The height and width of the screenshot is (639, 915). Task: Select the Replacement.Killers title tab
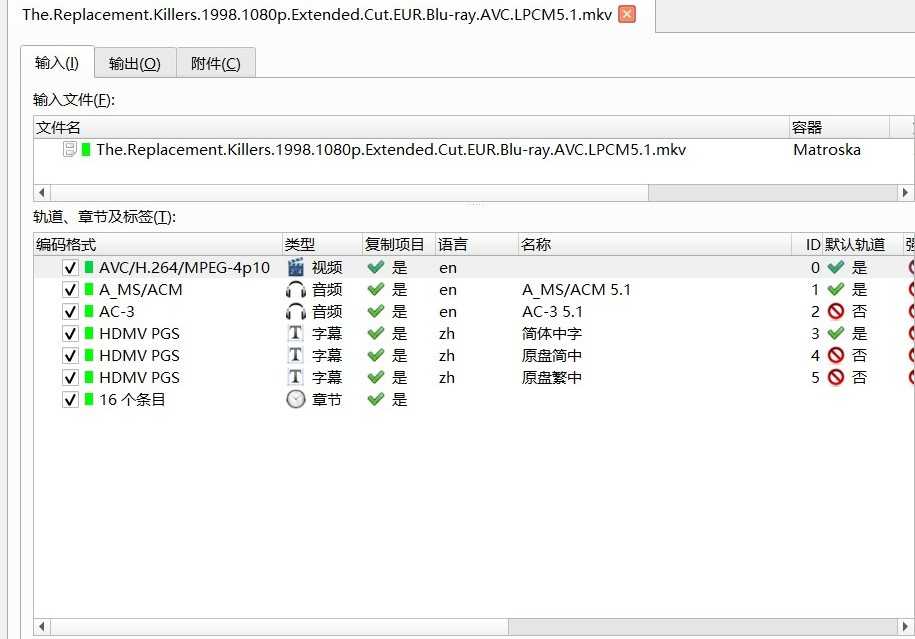(x=317, y=14)
